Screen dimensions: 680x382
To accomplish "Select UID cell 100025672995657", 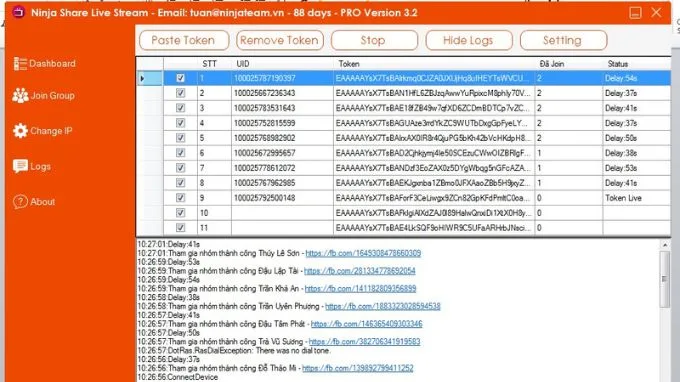I will click(282, 153).
